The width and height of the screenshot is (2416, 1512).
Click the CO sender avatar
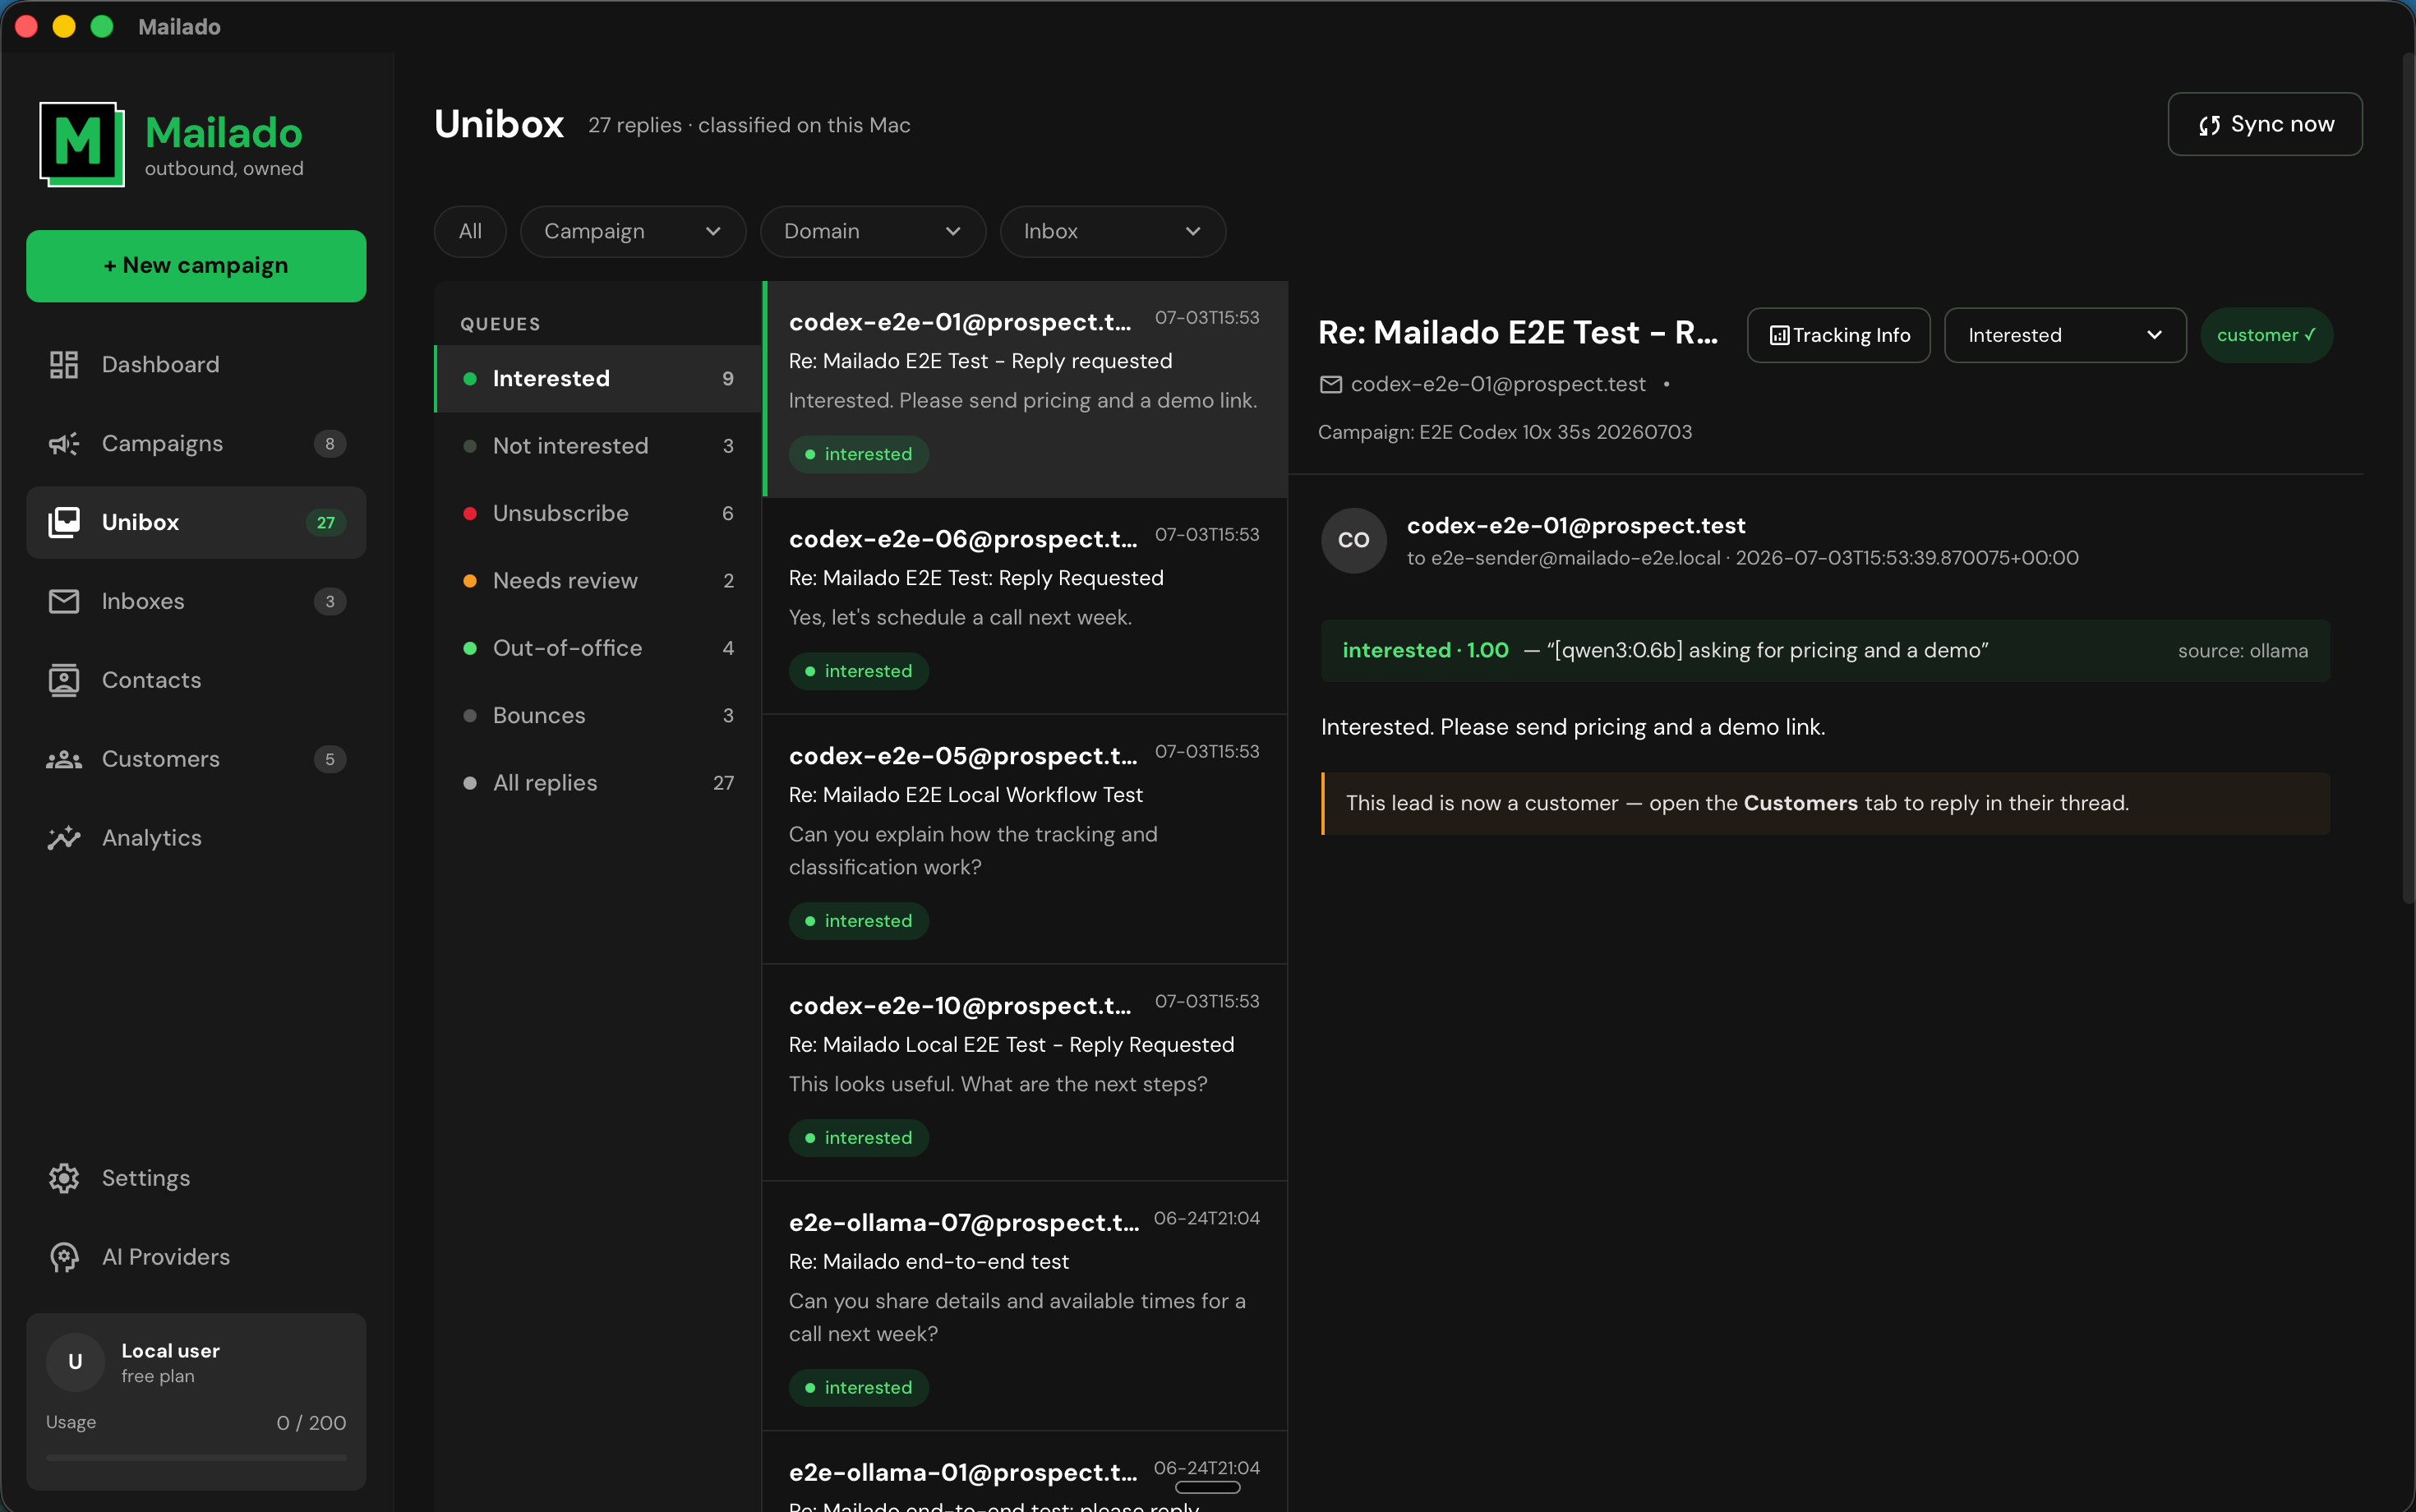[x=1353, y=540]
